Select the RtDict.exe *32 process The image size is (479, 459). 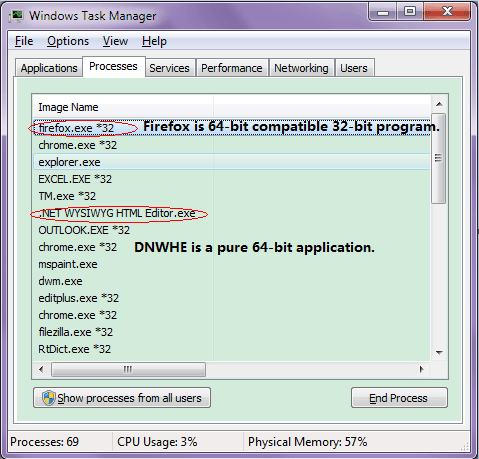pos(232,349)
